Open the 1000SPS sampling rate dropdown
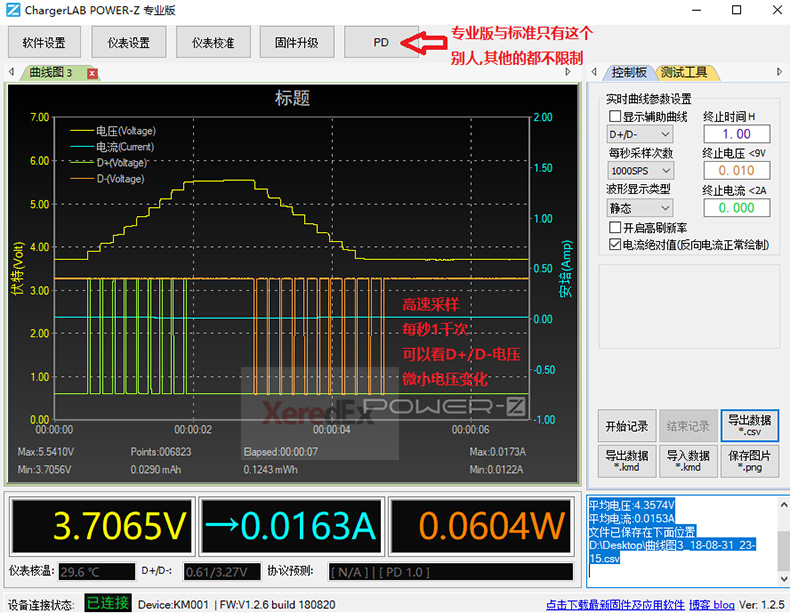790x613 pixels. 640,171
